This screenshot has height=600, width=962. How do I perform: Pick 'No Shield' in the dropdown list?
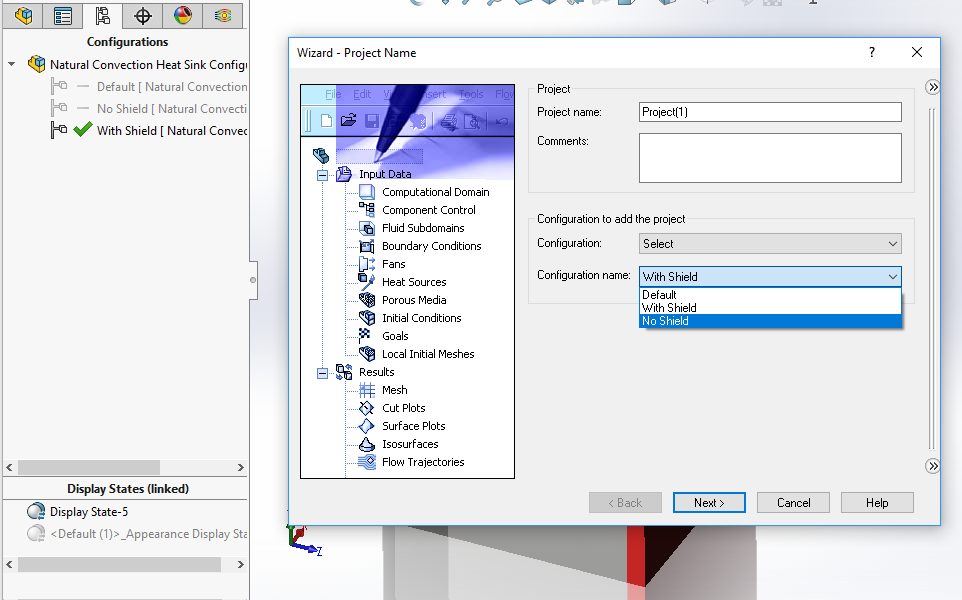pyautogui.click(x=666, y=321)
